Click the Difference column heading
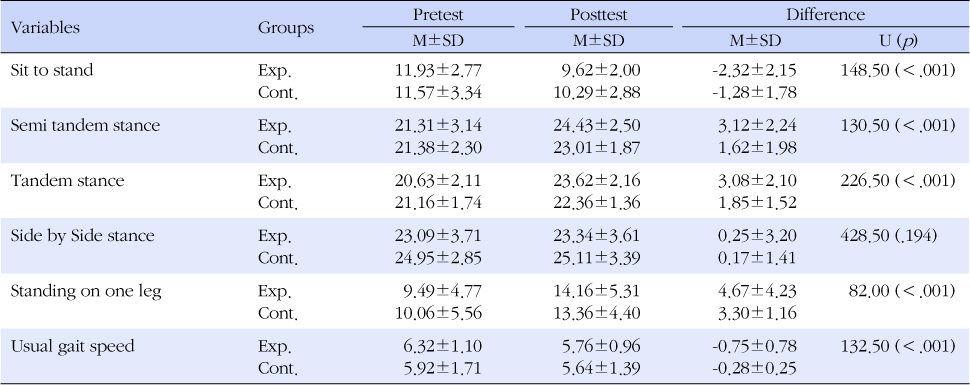 pyautogui.click(x=825, y=15)
